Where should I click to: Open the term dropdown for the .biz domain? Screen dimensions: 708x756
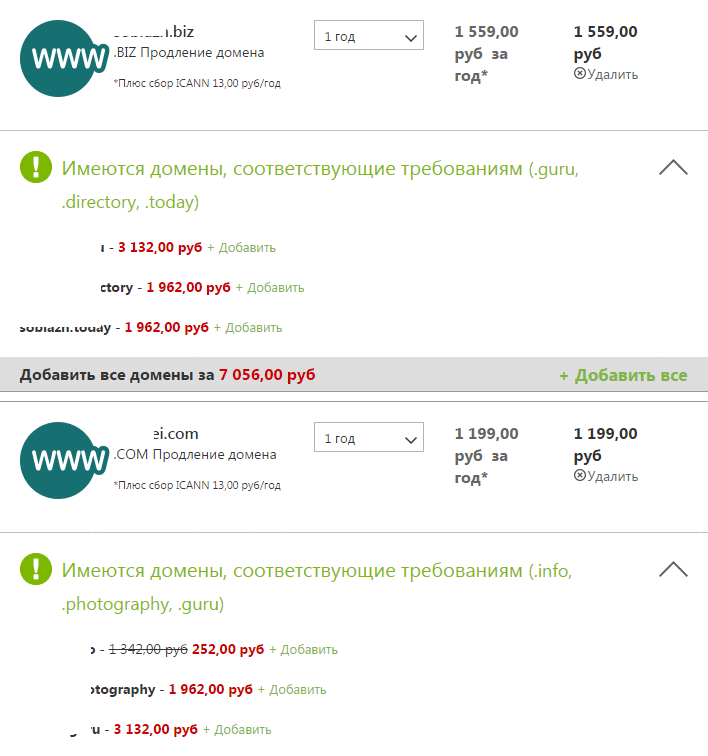coord(368,37)
